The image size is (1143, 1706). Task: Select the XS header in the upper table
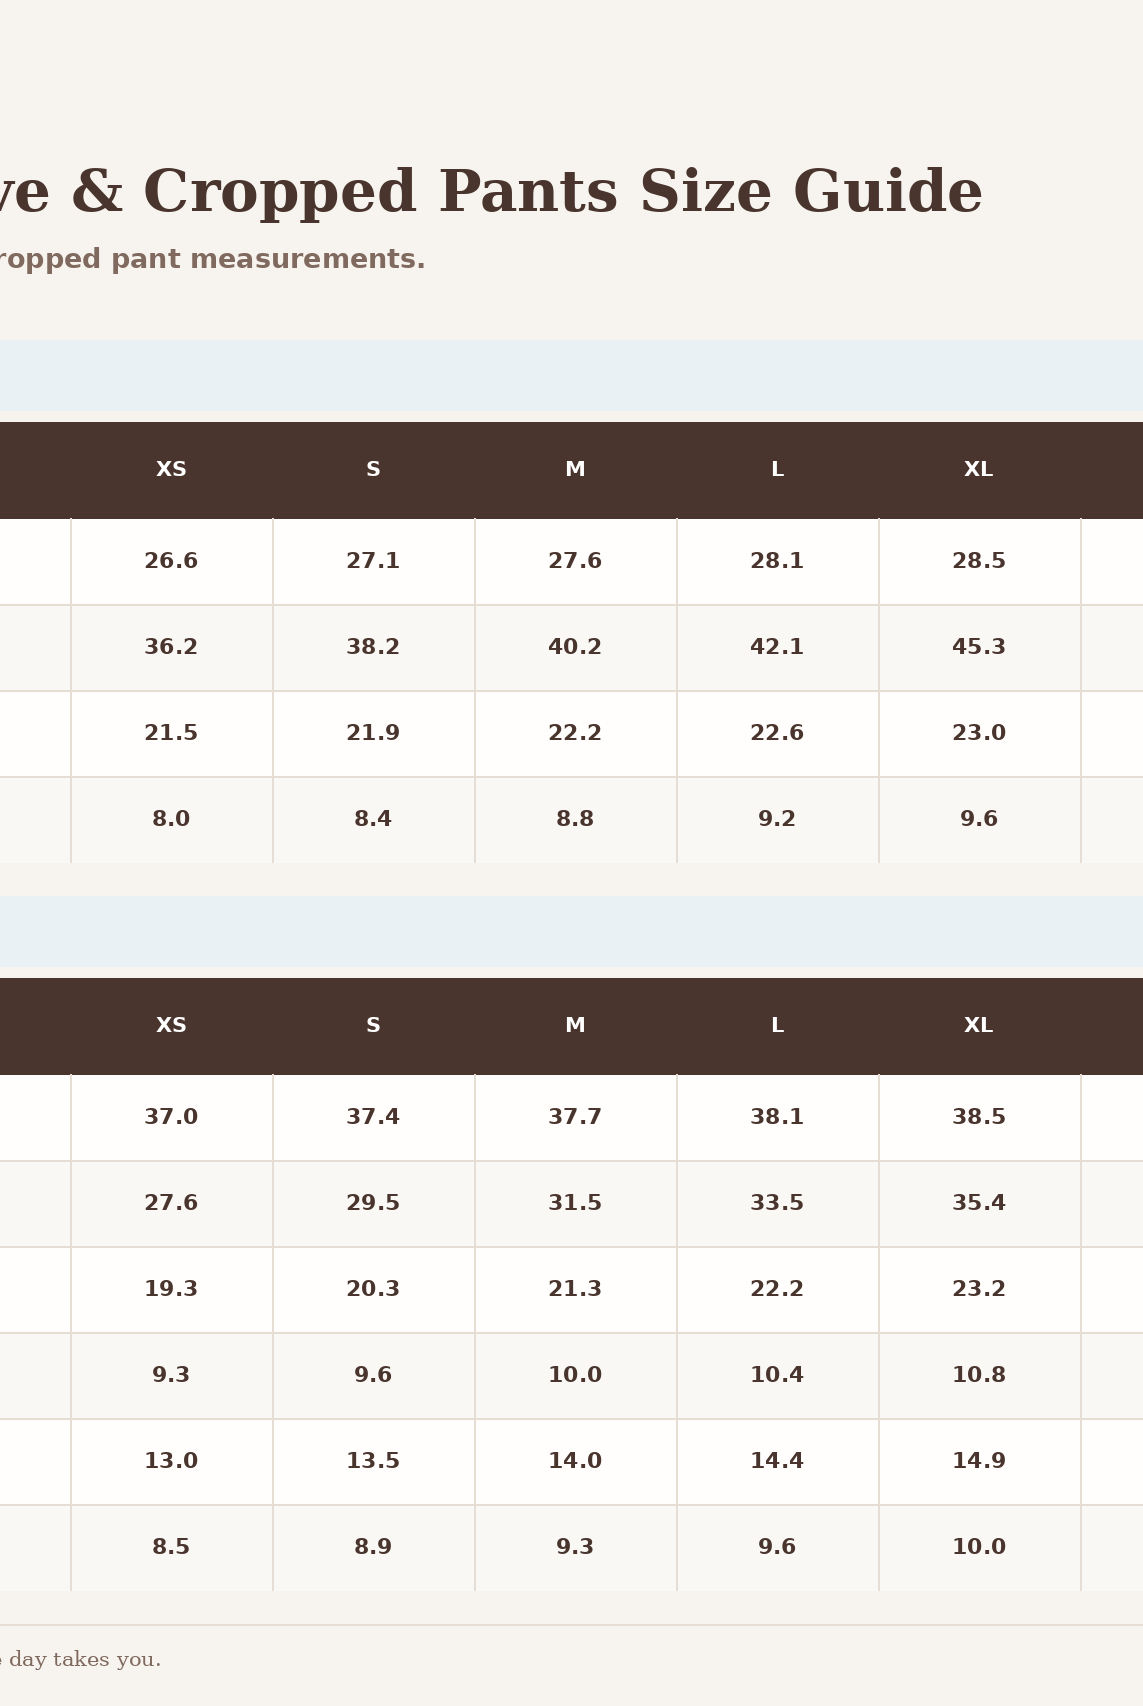[x=172, y=470]
